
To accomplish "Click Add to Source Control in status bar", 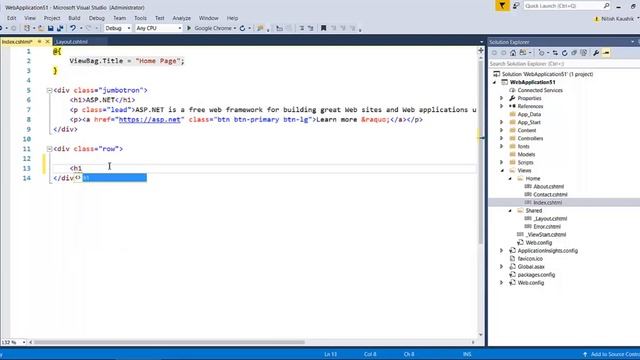I will (612, 354).
